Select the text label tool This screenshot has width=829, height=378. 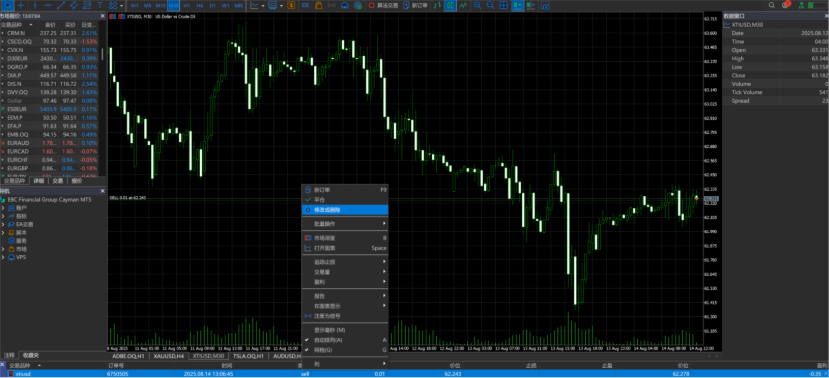99,5
